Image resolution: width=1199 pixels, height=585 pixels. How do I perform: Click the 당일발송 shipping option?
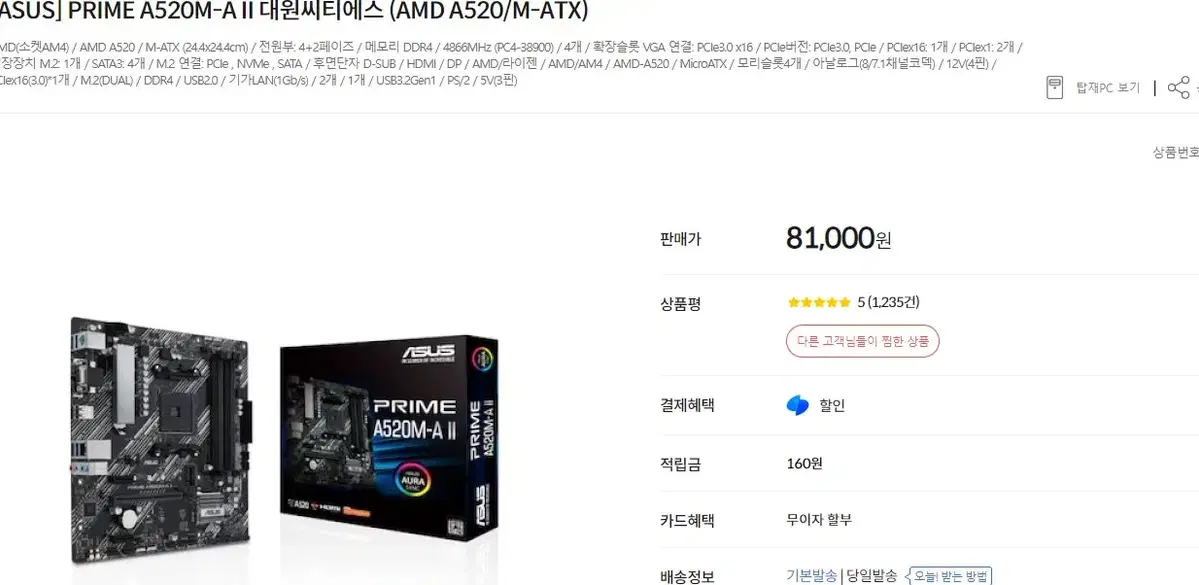pyautogui.click(x=871, y=576)
